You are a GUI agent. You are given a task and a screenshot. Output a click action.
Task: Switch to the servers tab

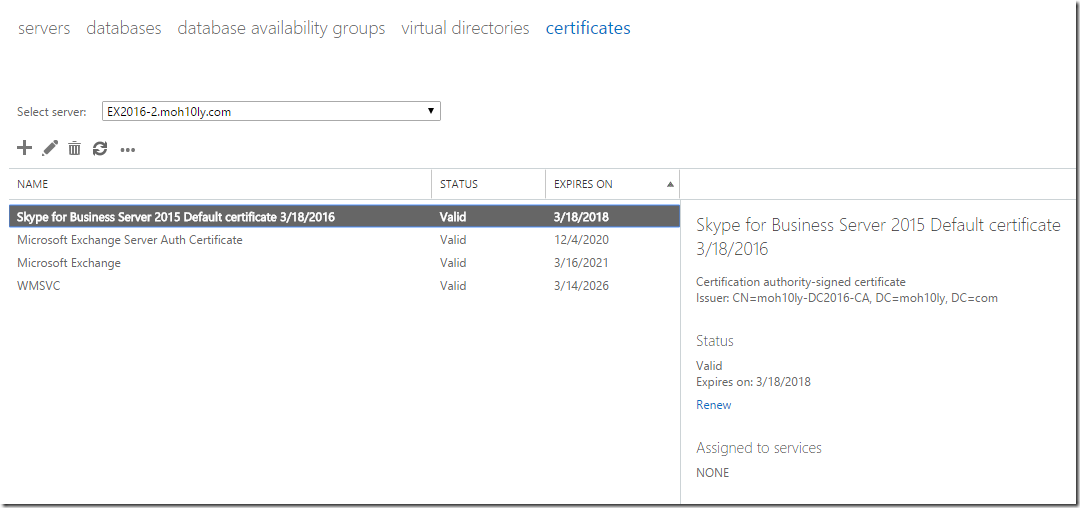point(44,28)
